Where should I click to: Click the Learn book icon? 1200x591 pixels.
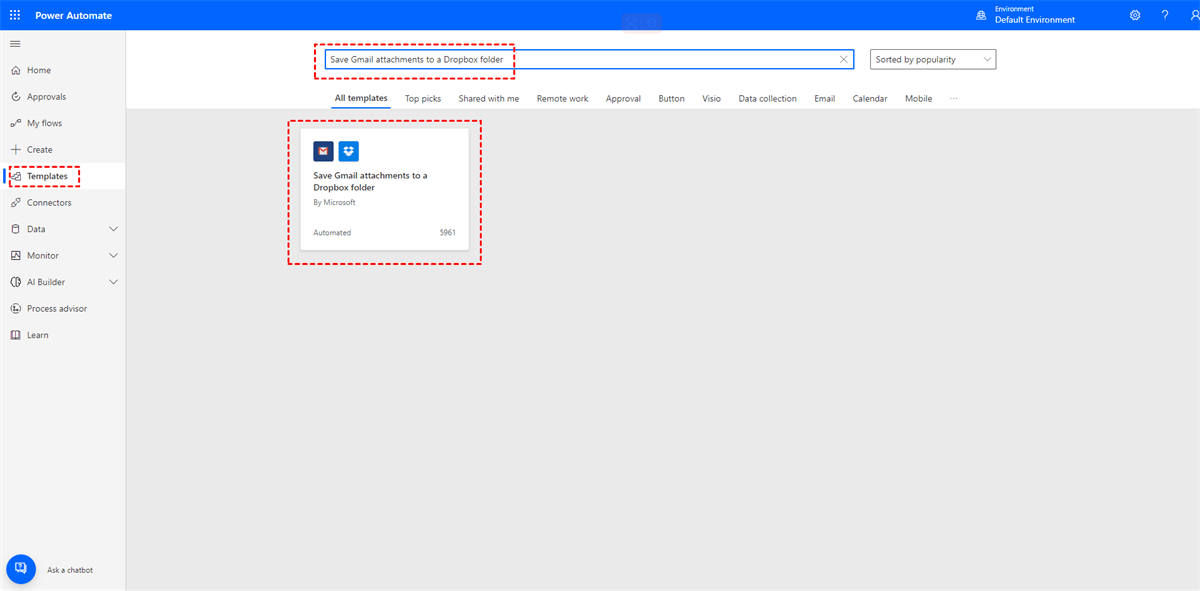(x=15, y=335)
